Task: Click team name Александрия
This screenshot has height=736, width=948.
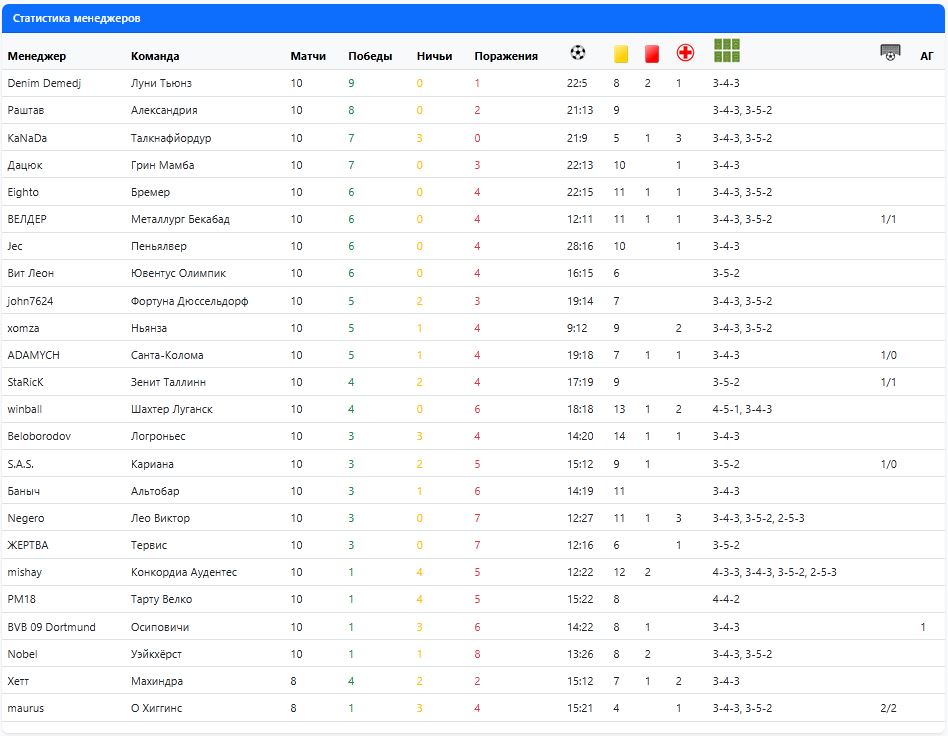Action: tap(164, 110)
